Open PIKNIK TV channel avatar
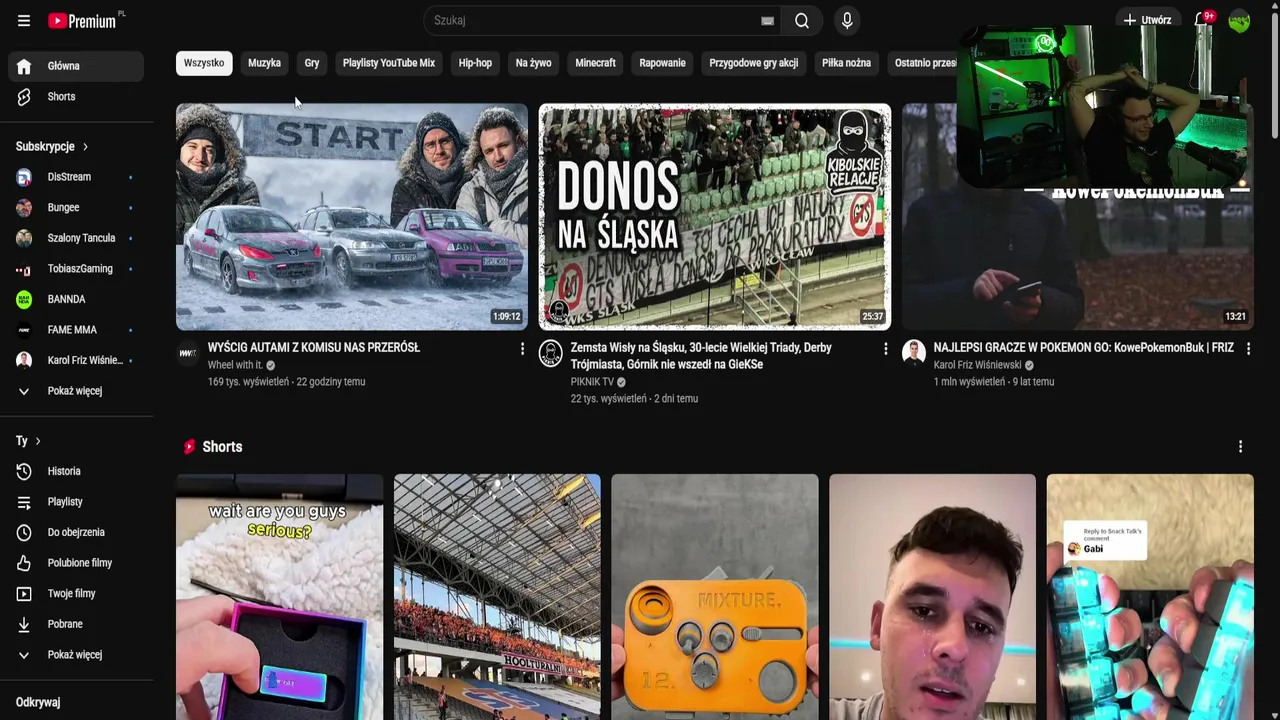 click(551, 353)
